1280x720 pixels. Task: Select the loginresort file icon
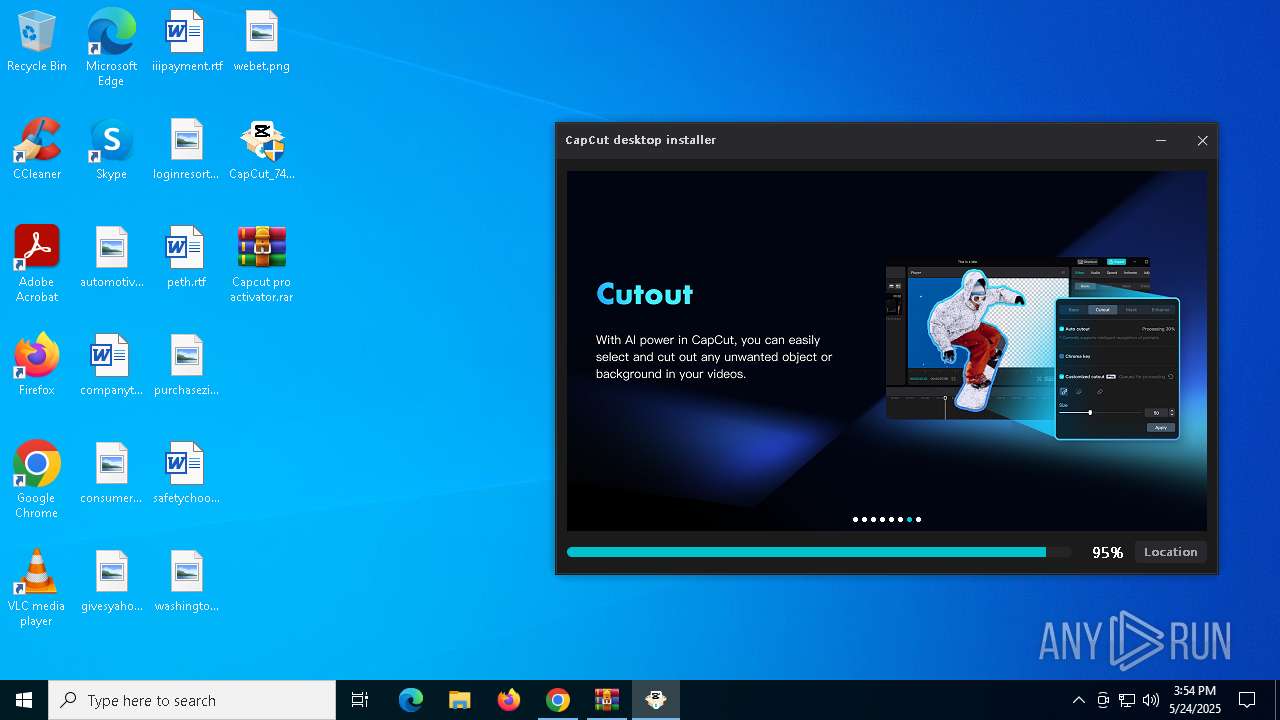coord(186,149)
